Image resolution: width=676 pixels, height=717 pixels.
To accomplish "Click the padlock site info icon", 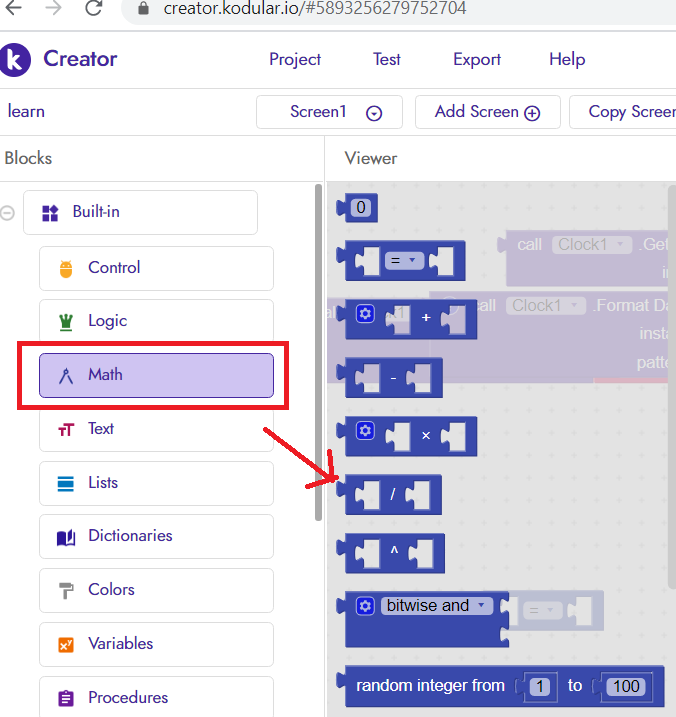I will point(143,8).
